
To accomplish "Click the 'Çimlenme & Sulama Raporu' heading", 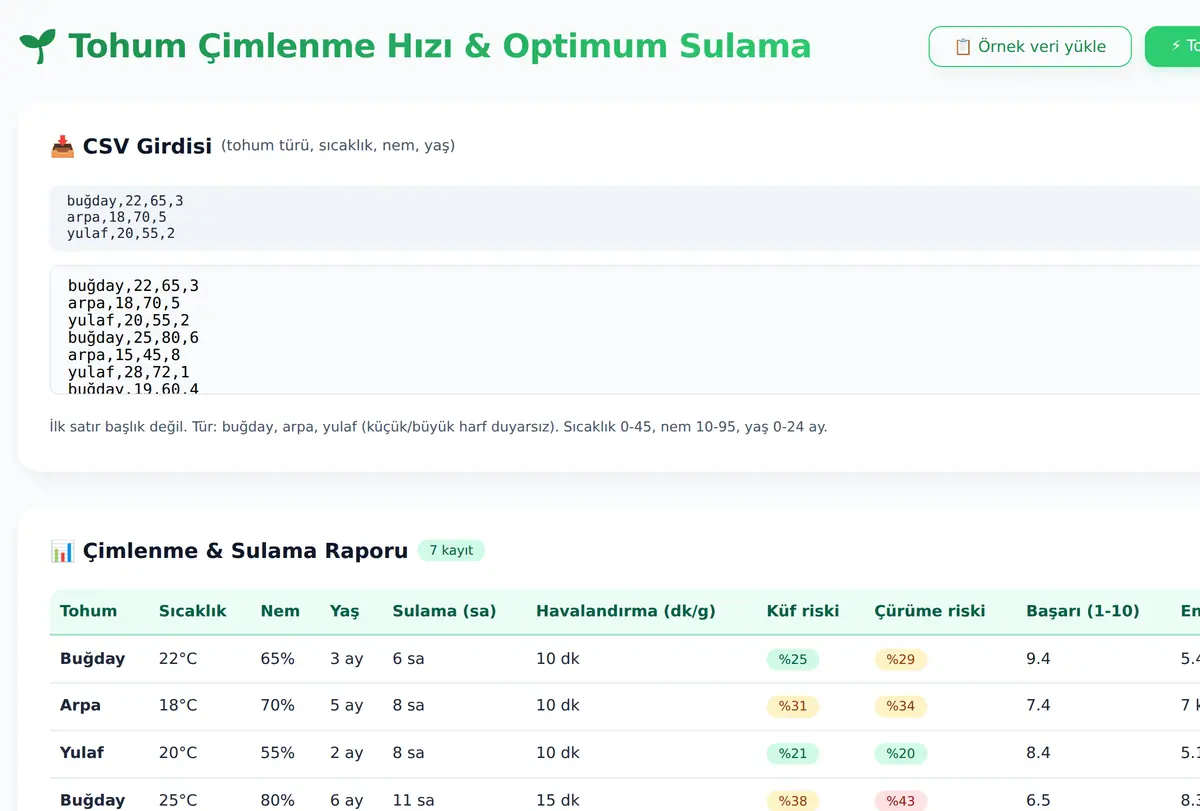I will tap(245, 551).
